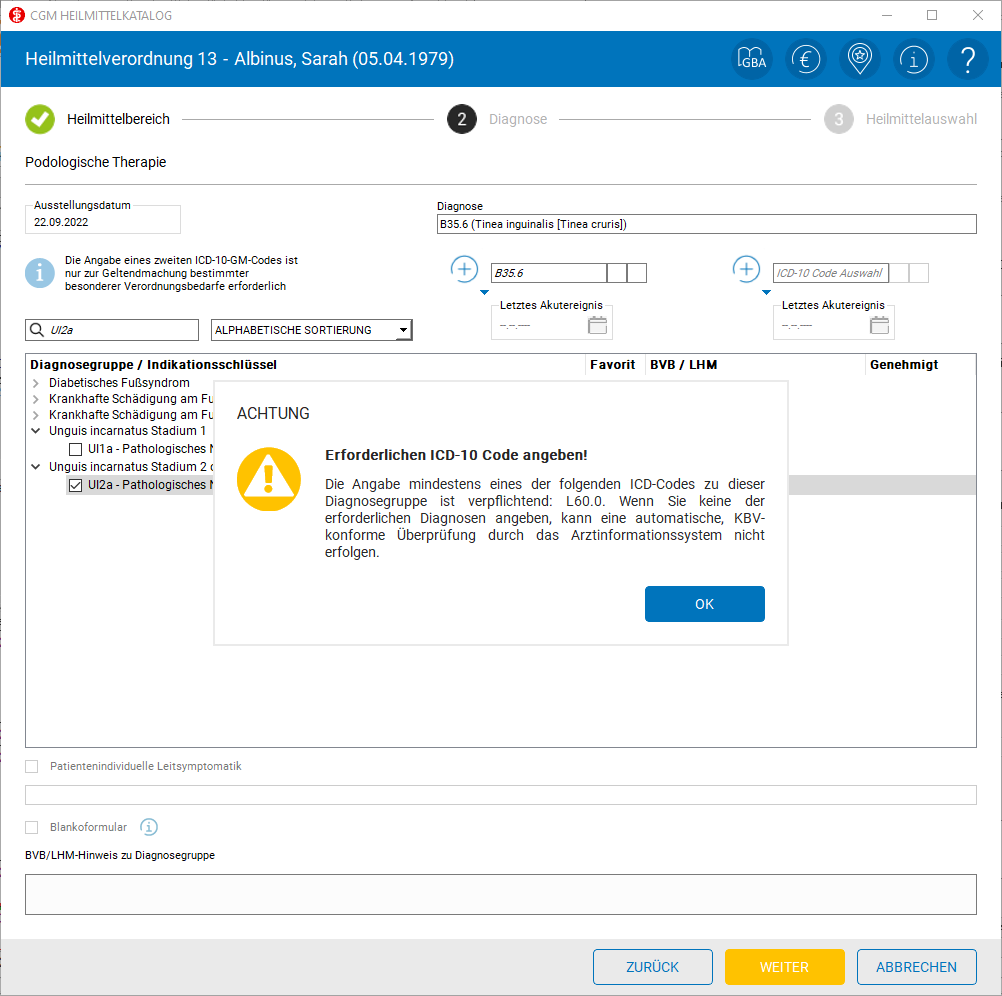This screenshot has height=996, width=1002.
Task: Open calendar for second Letztes Akutereignis
Action: pyautogui.click(x=879, y=325)
